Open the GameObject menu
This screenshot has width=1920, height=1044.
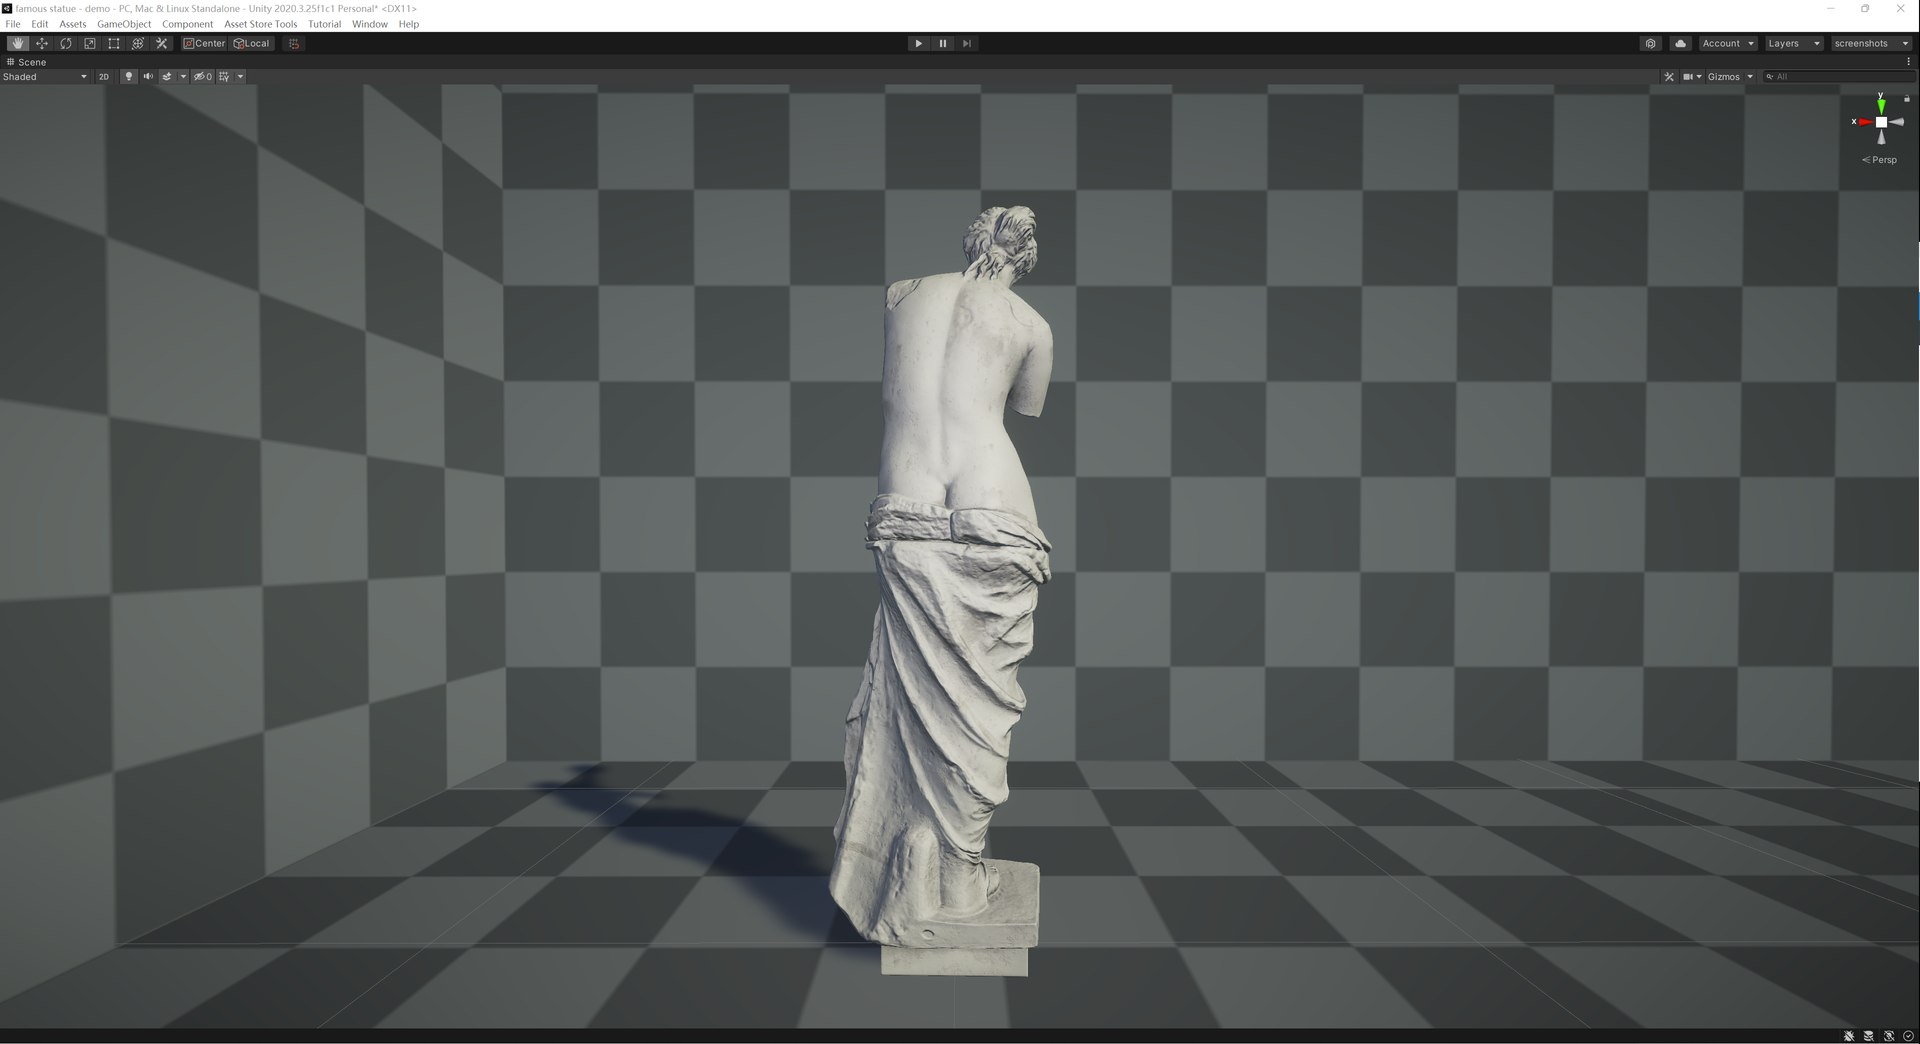(124, 24)
